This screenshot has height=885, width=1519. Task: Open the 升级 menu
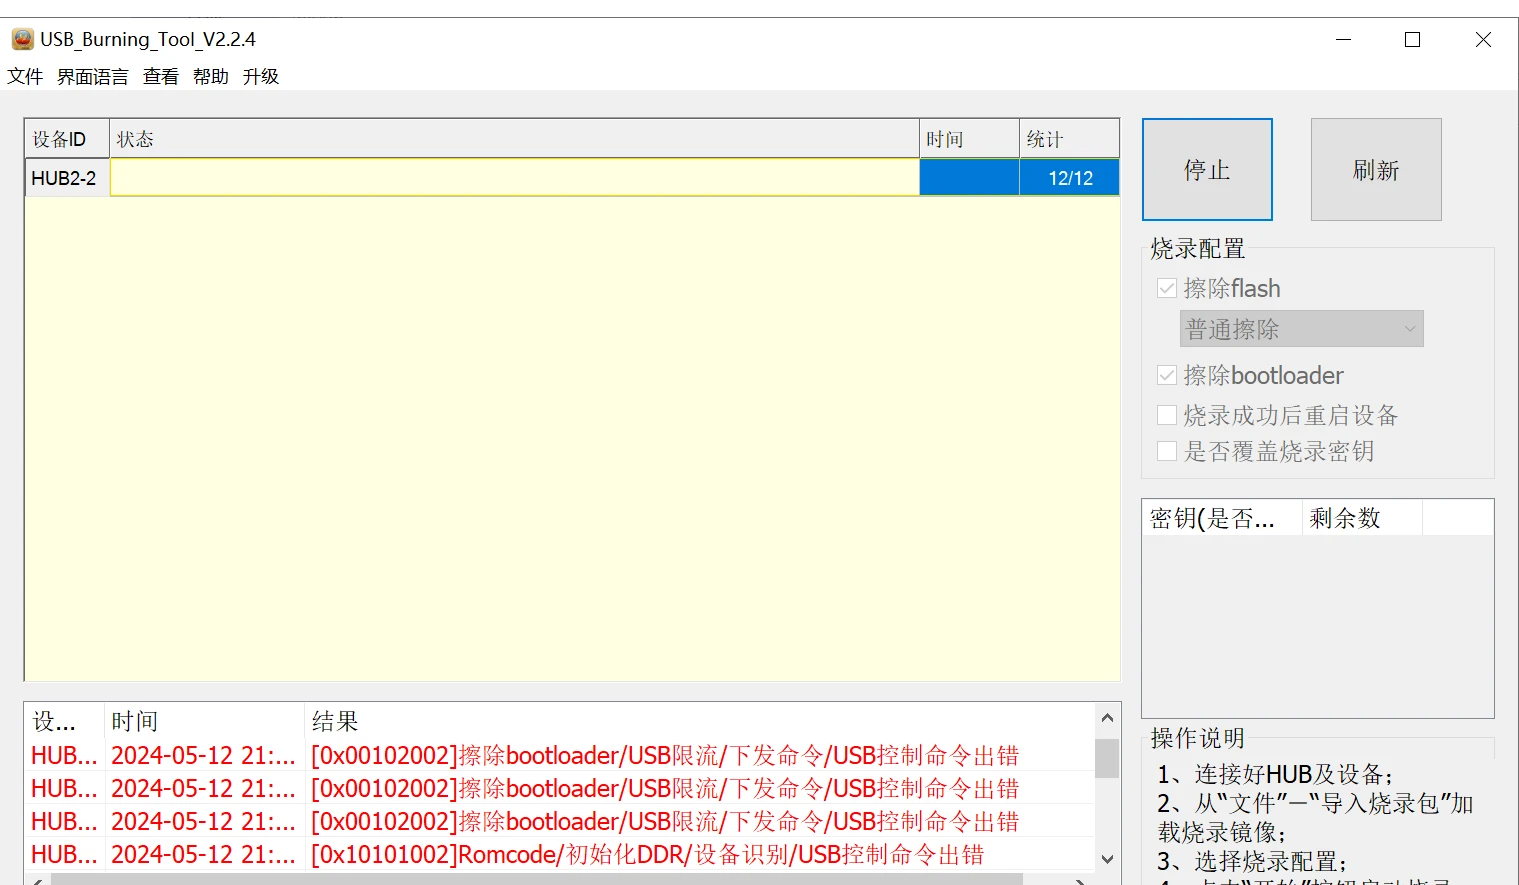click(260, 77)
